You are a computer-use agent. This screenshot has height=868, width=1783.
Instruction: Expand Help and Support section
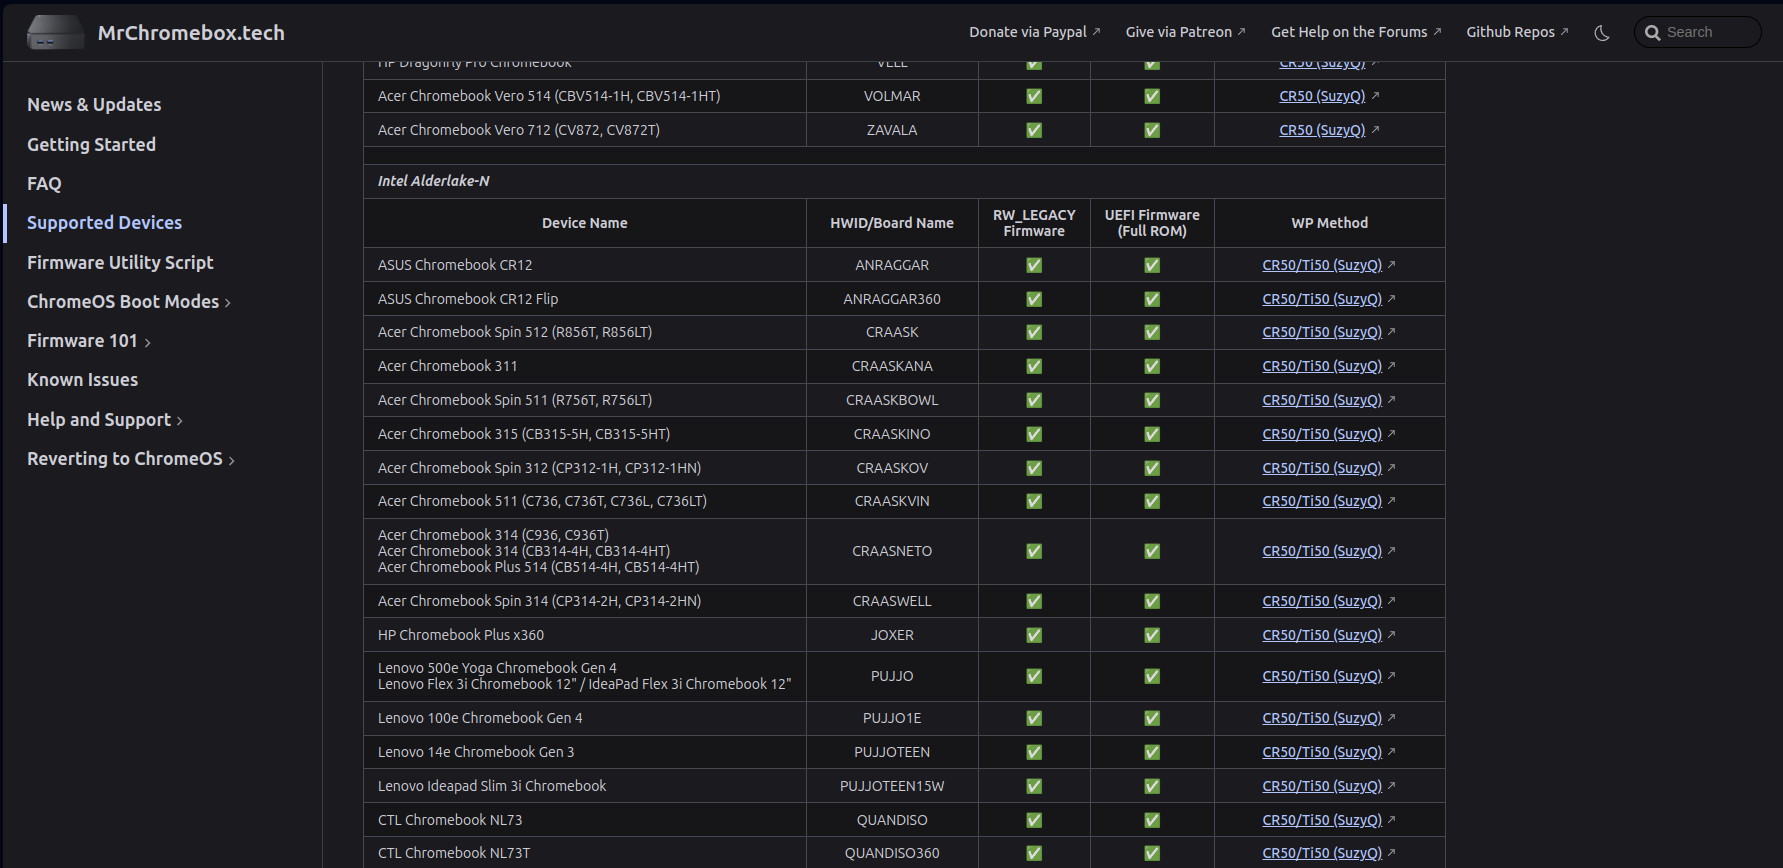[x=105, y=420]
